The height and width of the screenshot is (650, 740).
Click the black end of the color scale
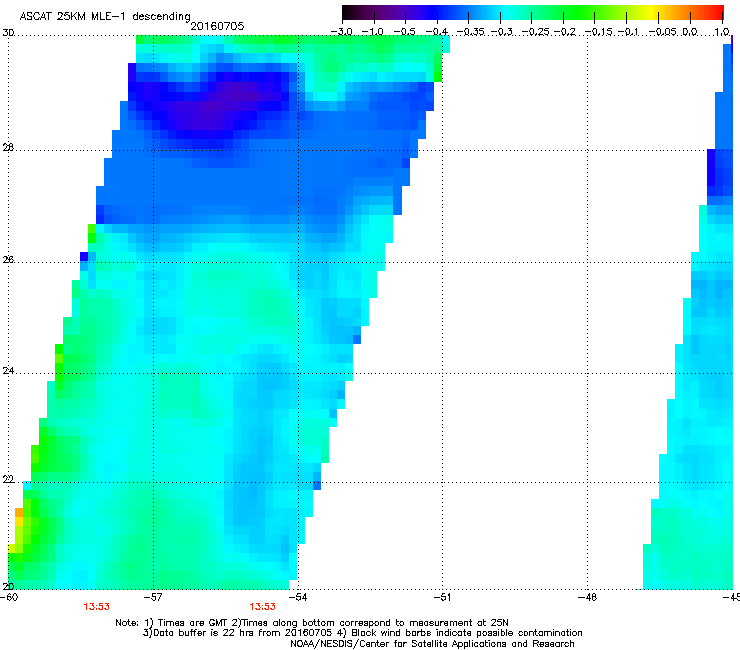pos(349,12)
